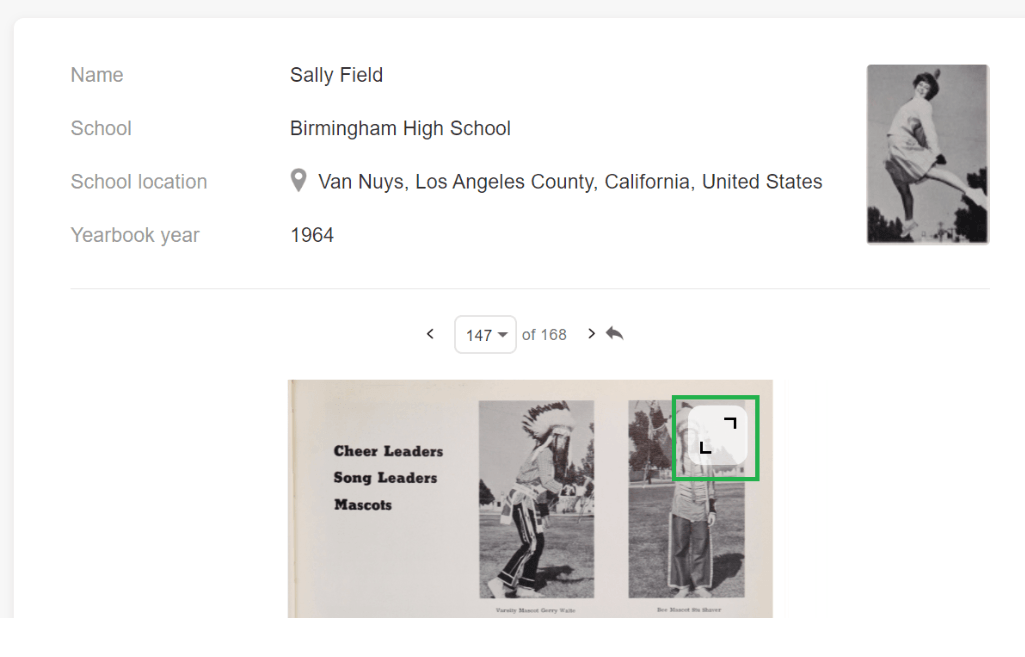This screenshot has height=657, width=1025.
Task: Click the Van Nuys location address
Action: (570, 182)
